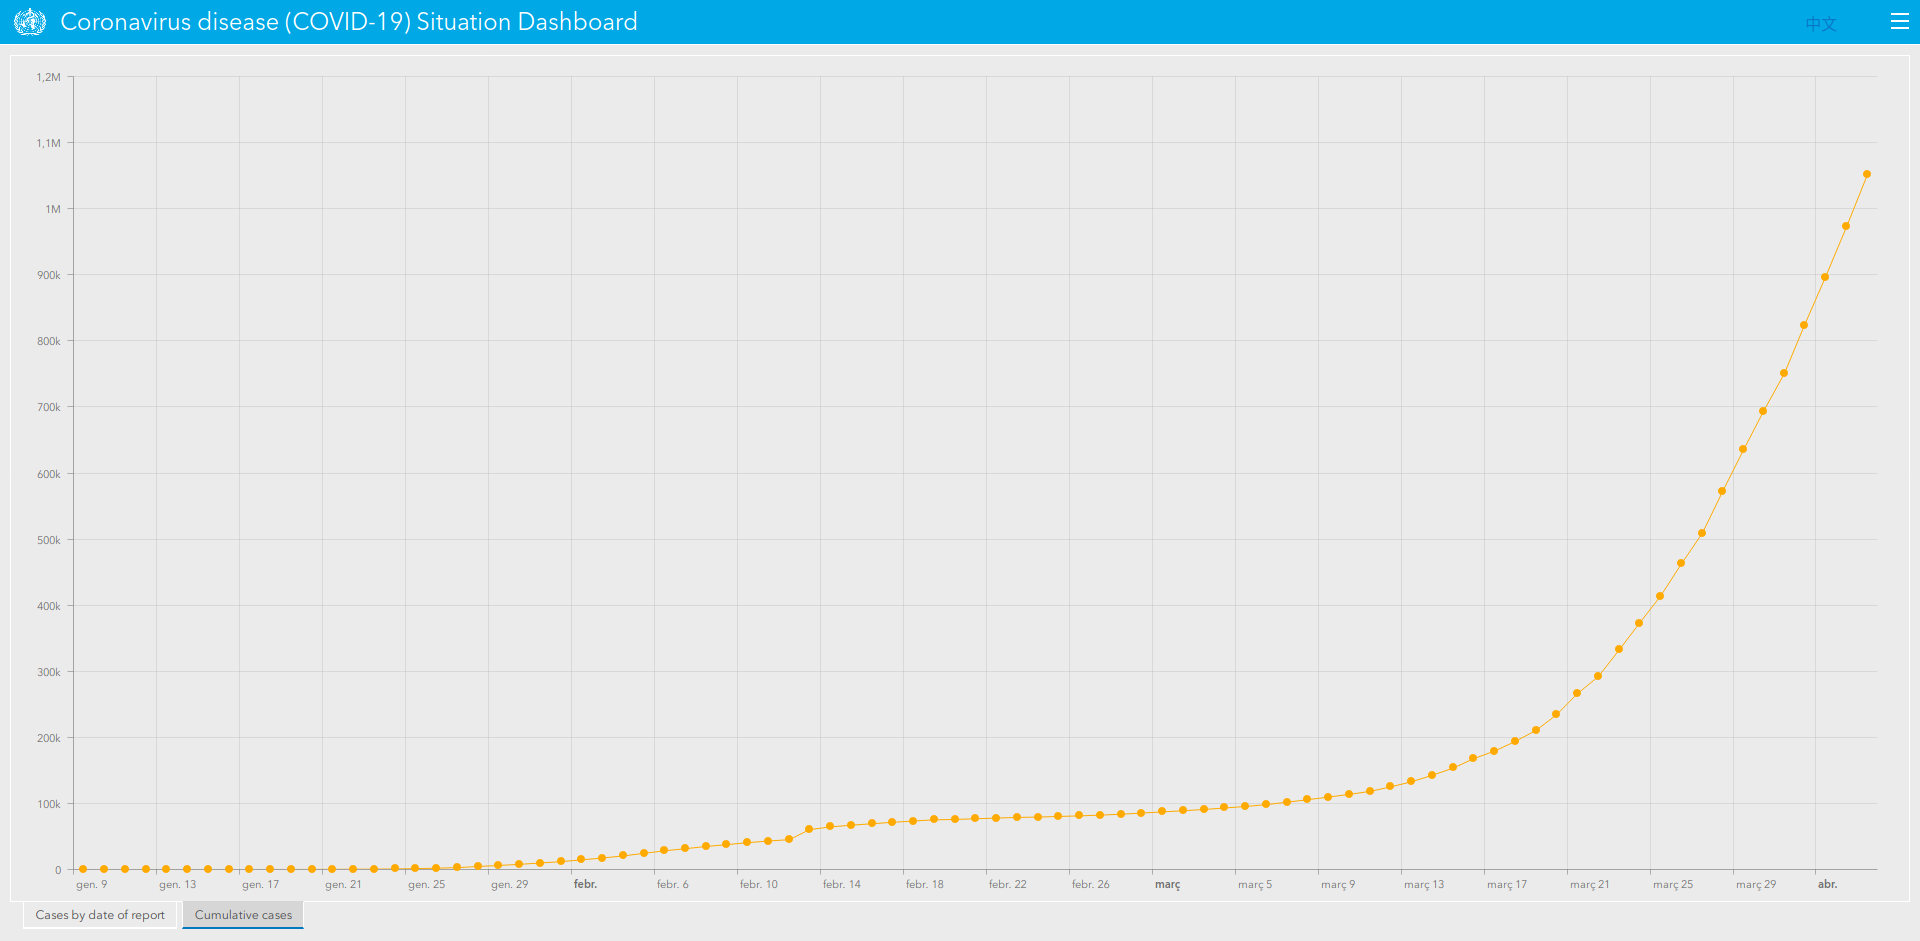The width and height of the screenshot is (1920, 941).
Task: Click the '0' y-axis label
Action: [x=58, y=870]
